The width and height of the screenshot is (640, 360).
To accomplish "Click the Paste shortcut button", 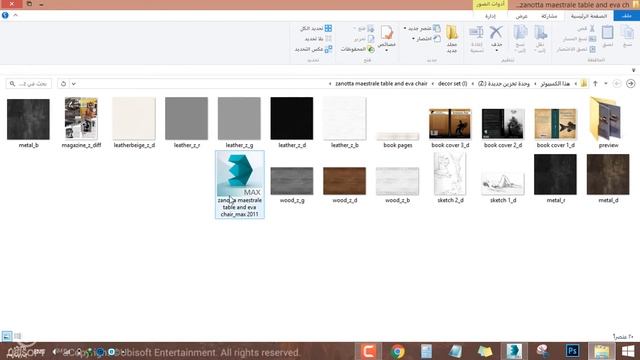I will (x=576, y=49).
